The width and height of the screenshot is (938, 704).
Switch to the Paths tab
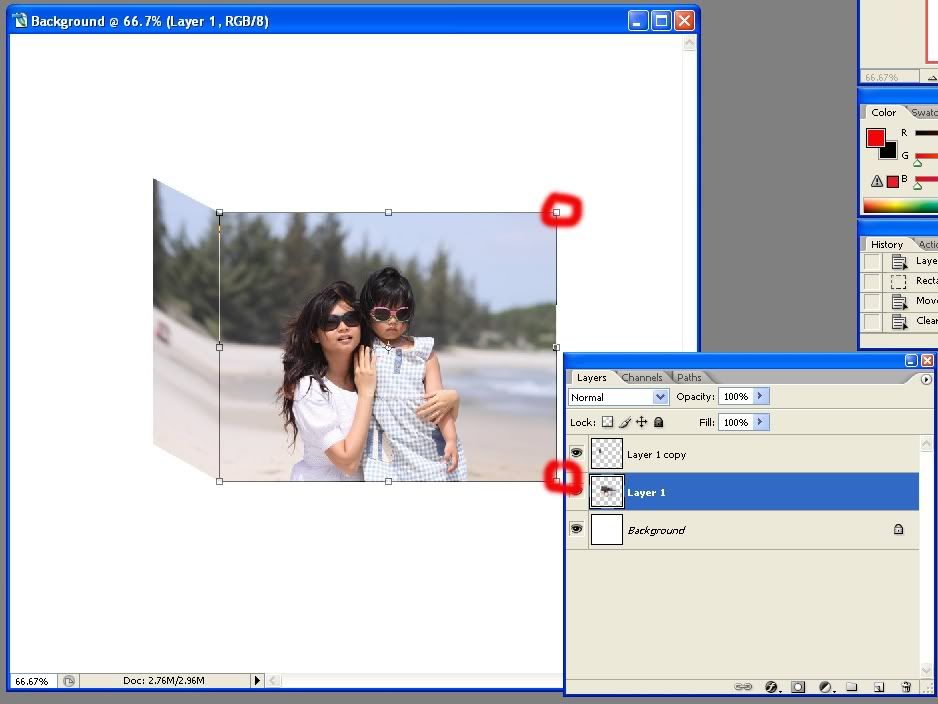pos(689,378)
